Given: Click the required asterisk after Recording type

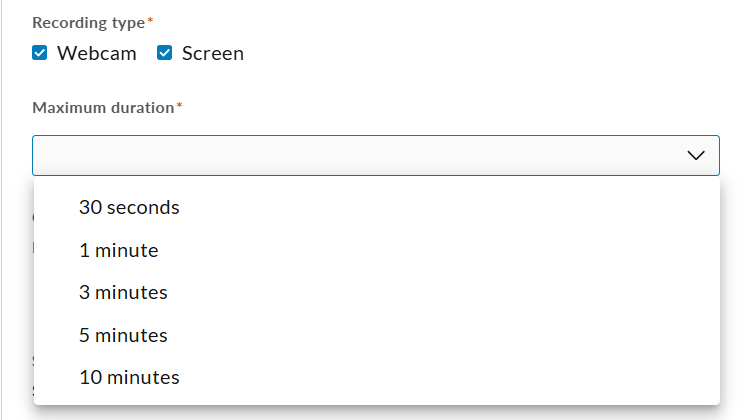Looking at the screenshot, I should [x=150, y=20].
